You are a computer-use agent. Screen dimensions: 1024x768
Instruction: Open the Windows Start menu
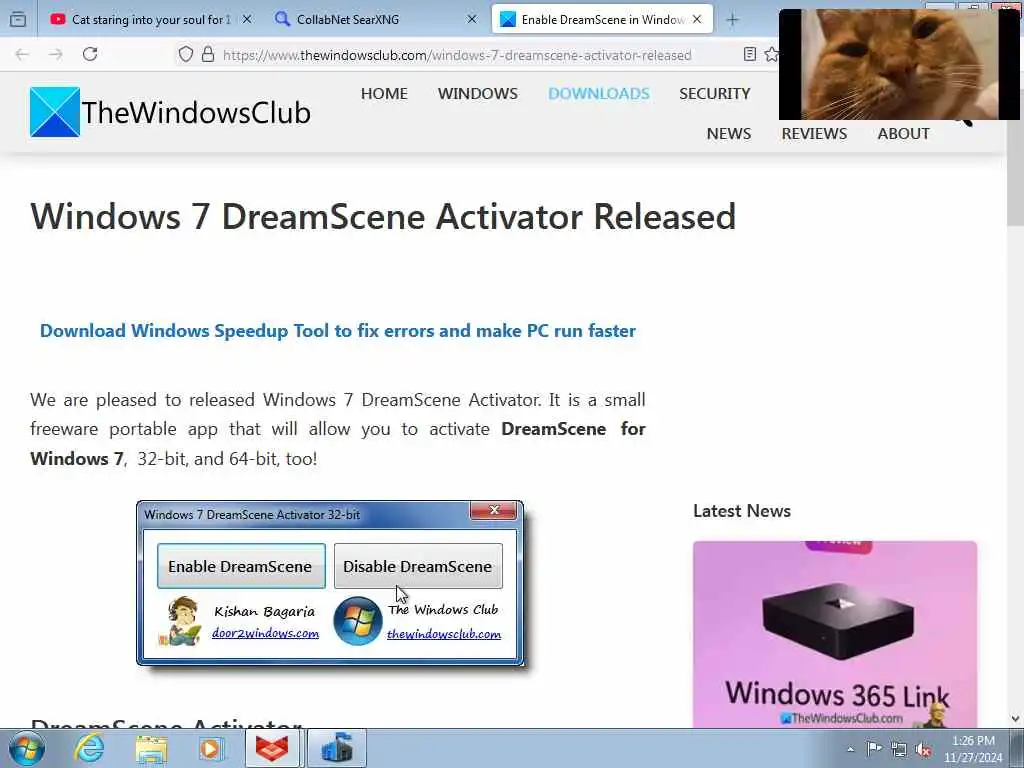point(27,748)
